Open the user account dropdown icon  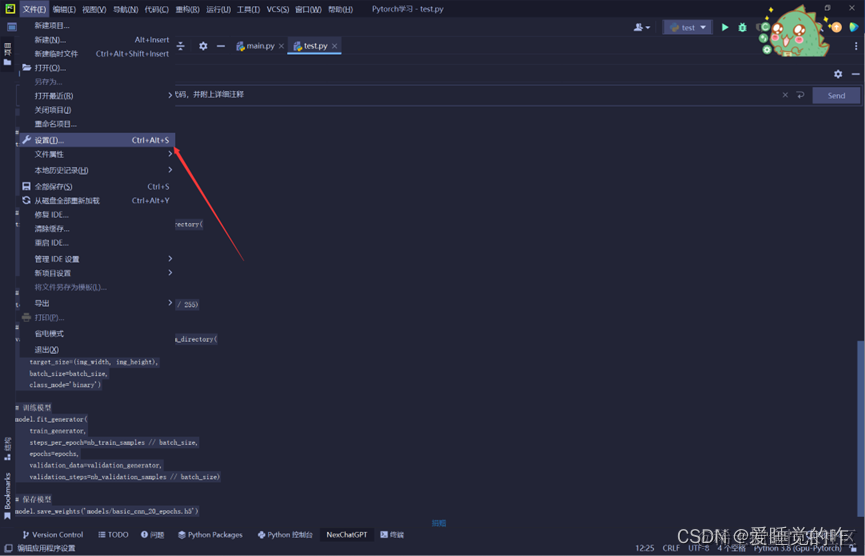coord(642,27)
